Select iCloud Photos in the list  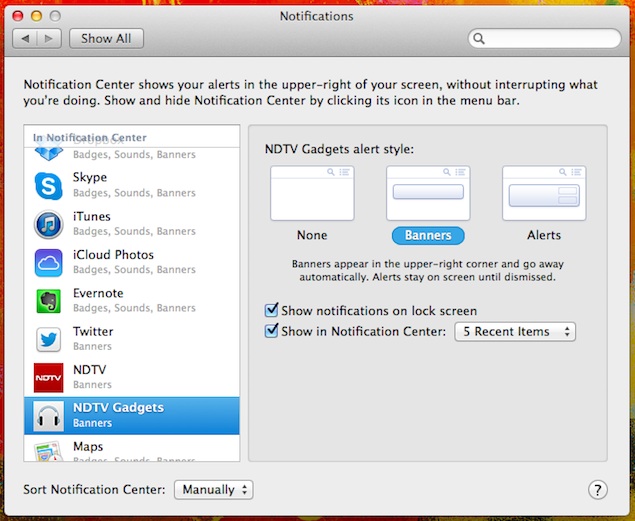(132, 262)
